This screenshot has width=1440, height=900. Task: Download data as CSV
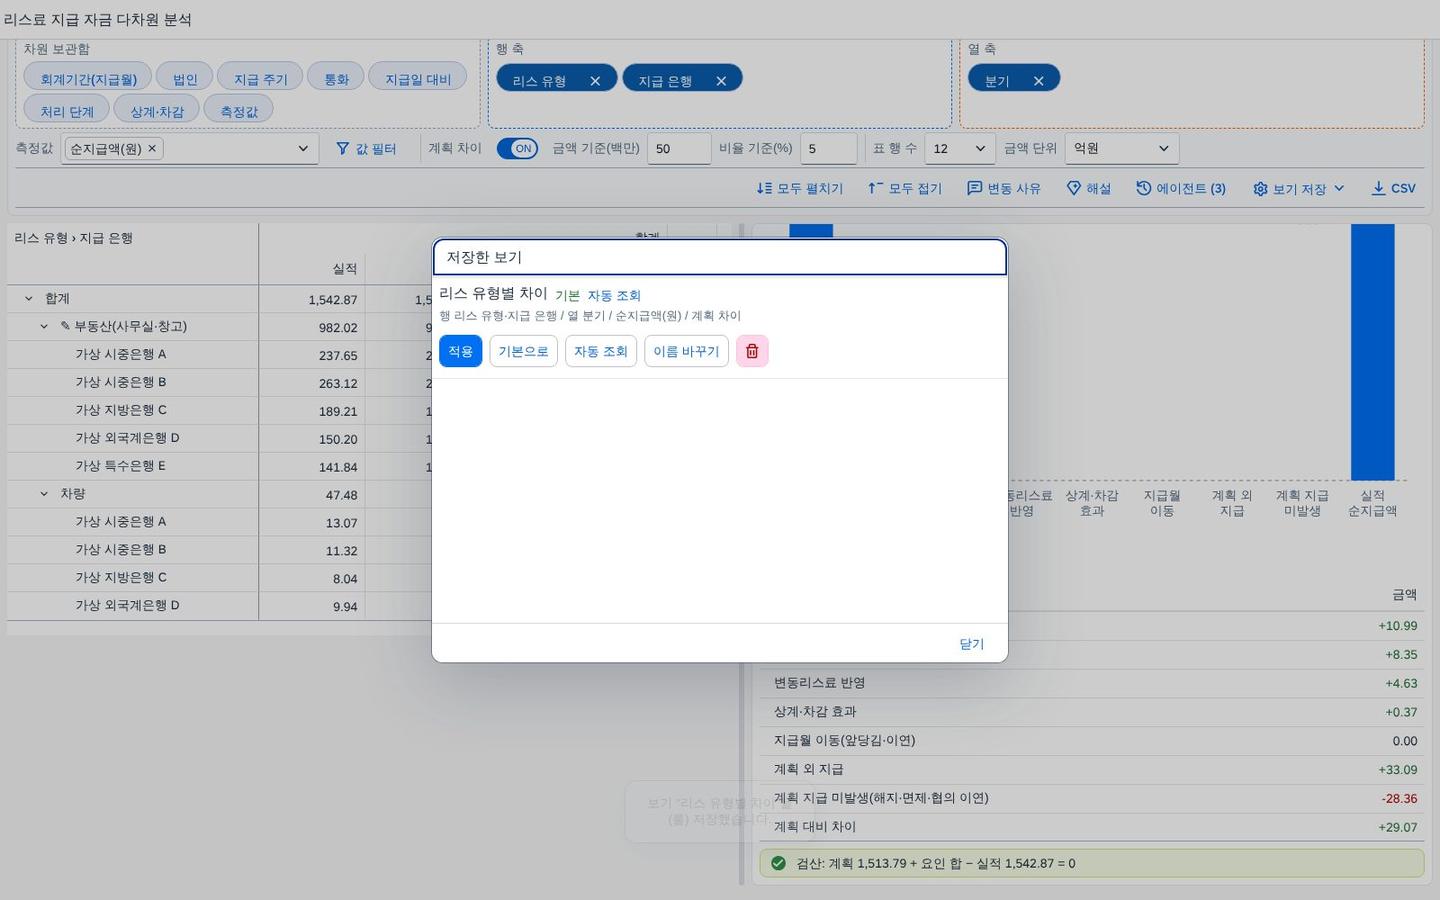(1393, 188)
